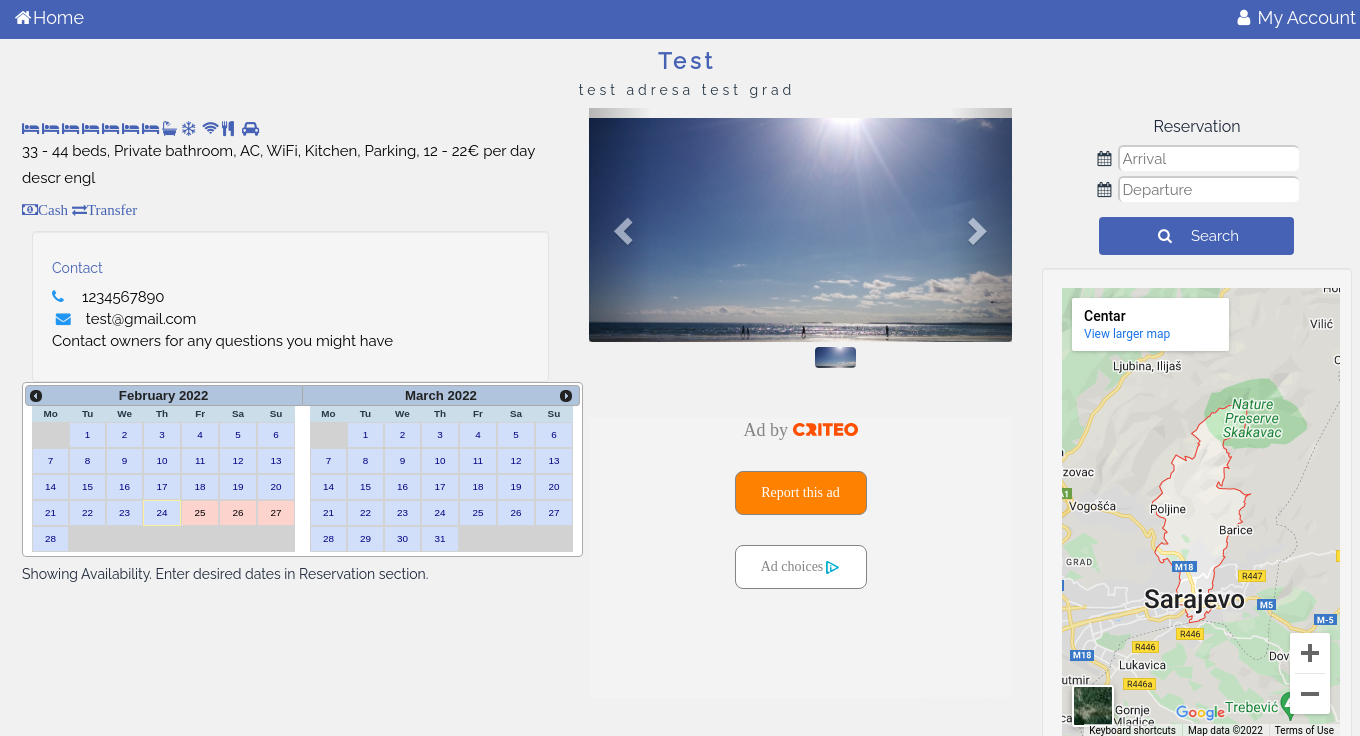Zoom out on the map
Viewport: 1360px width, 736px height.
1310,694
